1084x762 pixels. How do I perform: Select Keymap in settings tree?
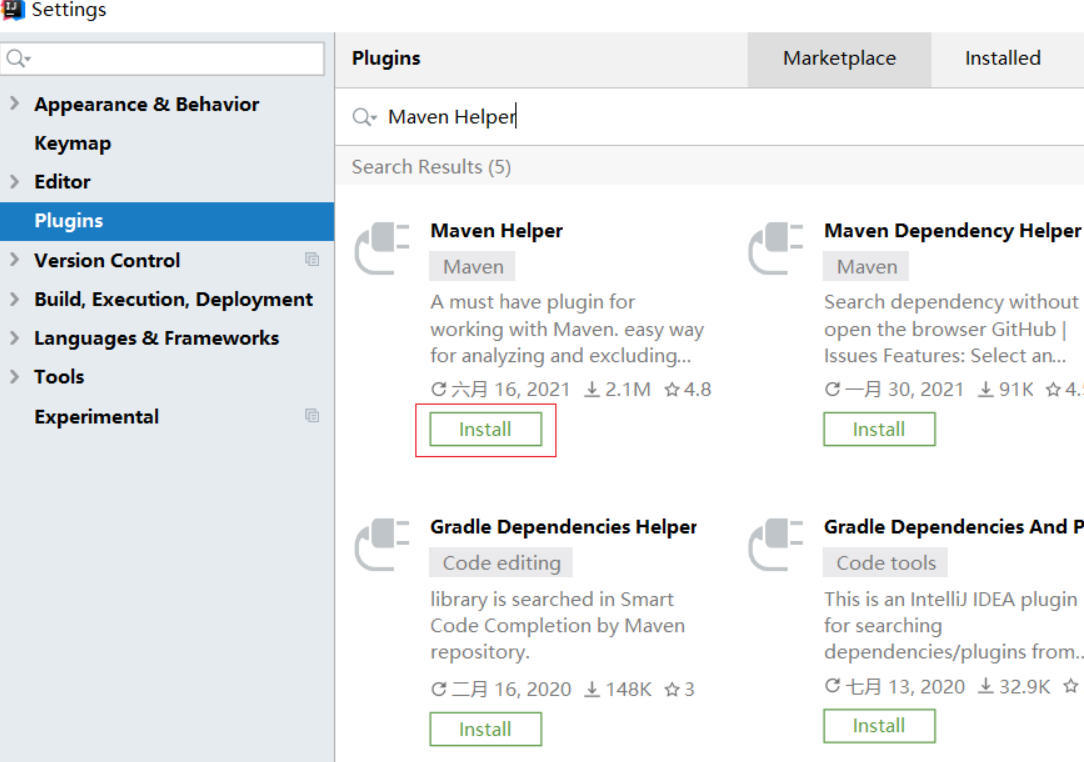[x=73, y=143]
